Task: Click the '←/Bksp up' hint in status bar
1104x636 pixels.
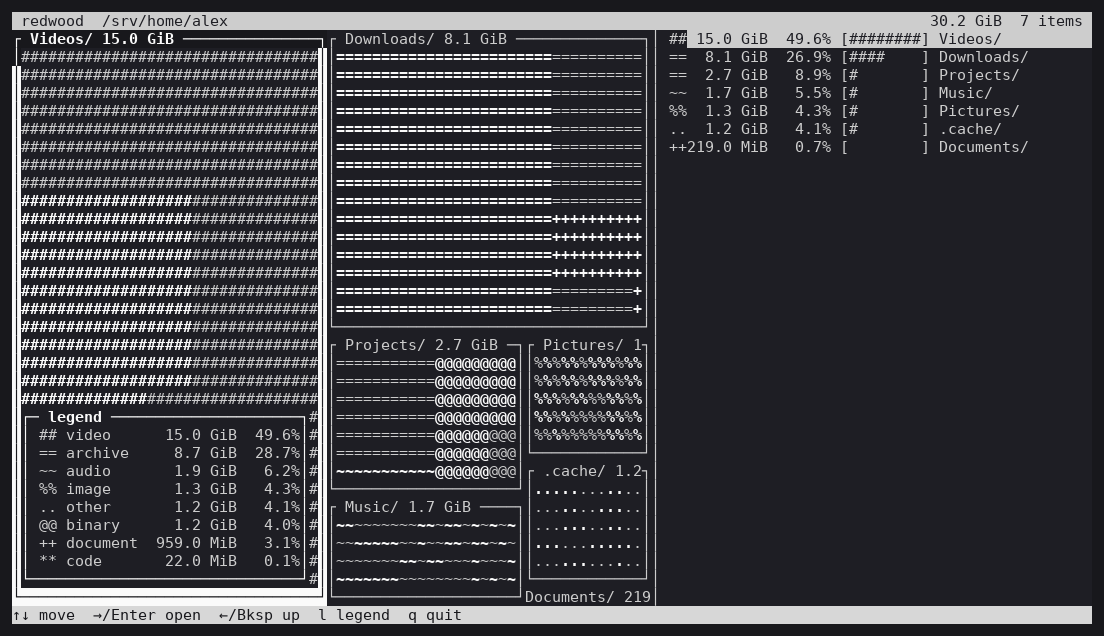Action: pos(259,616)
